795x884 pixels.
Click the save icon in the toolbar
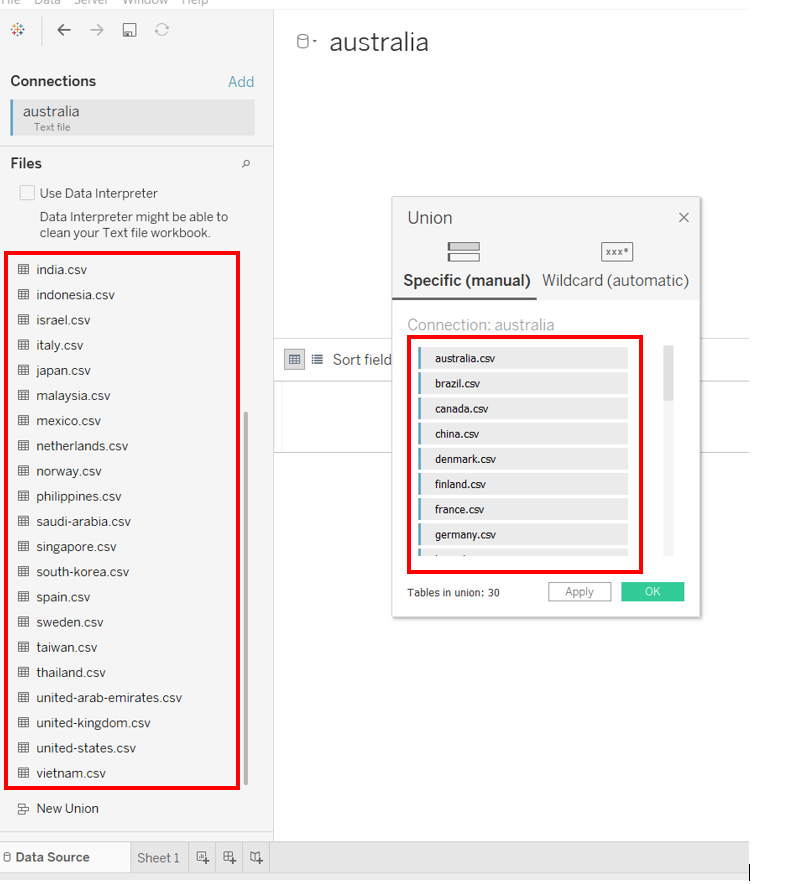129,30
